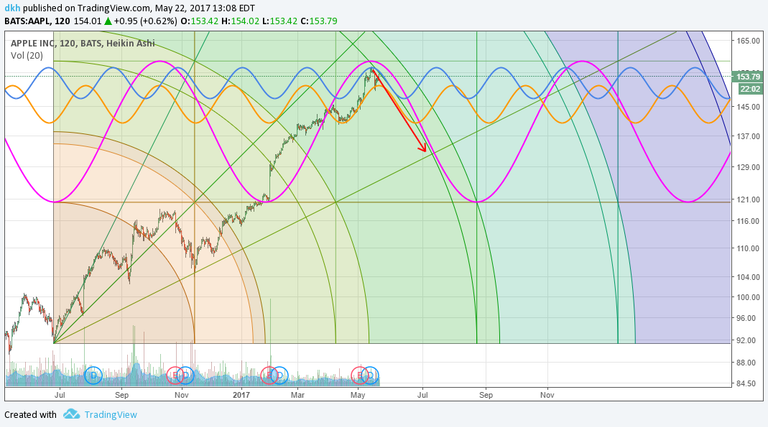The height and width of the screenshot is (427, 768).
Task: Click the second Jul label after May
Action: click(x=422, y=395)
